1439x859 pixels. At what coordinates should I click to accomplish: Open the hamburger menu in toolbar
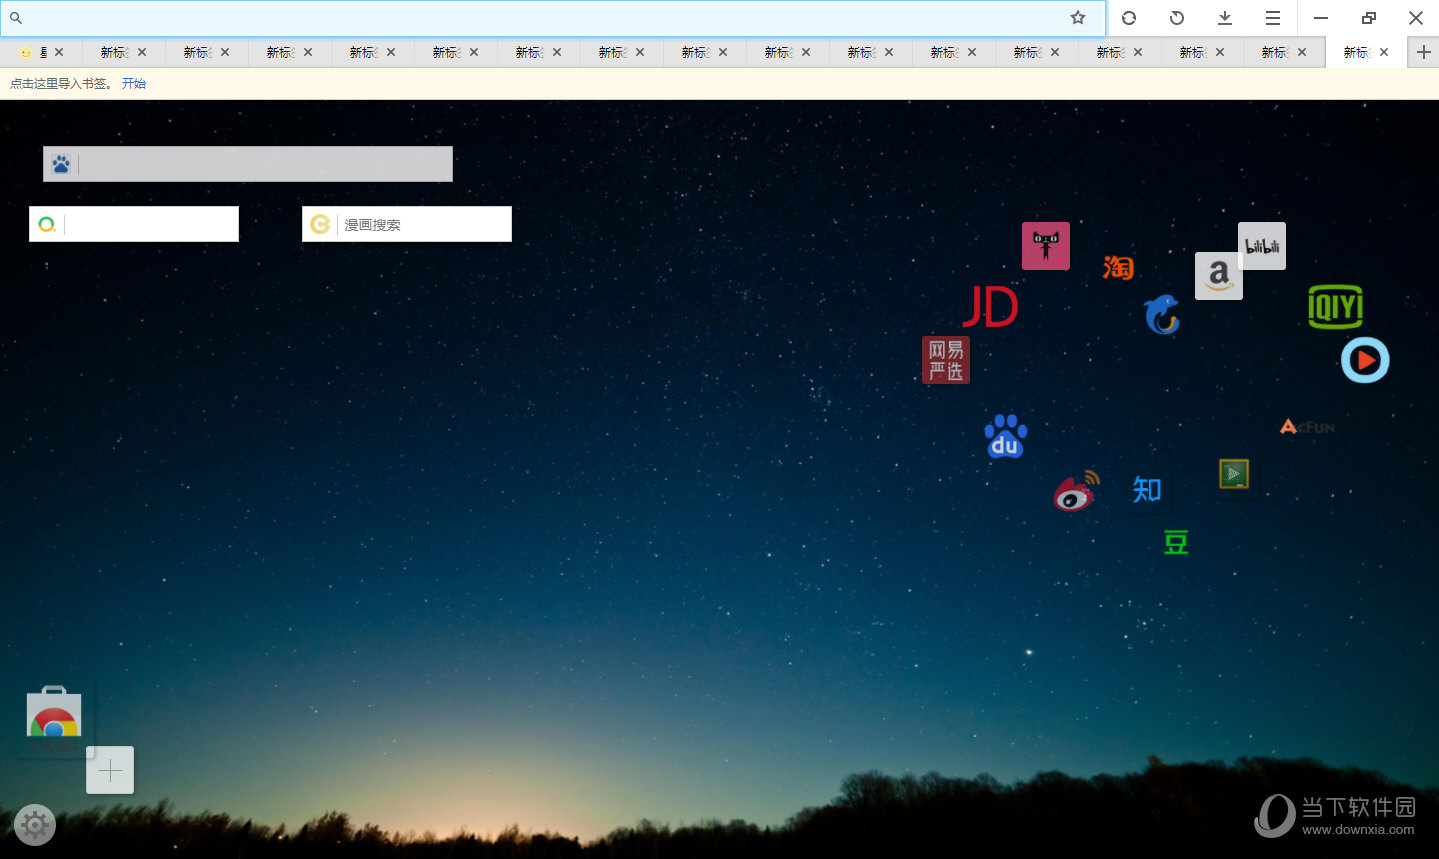tap(1272, 18)
